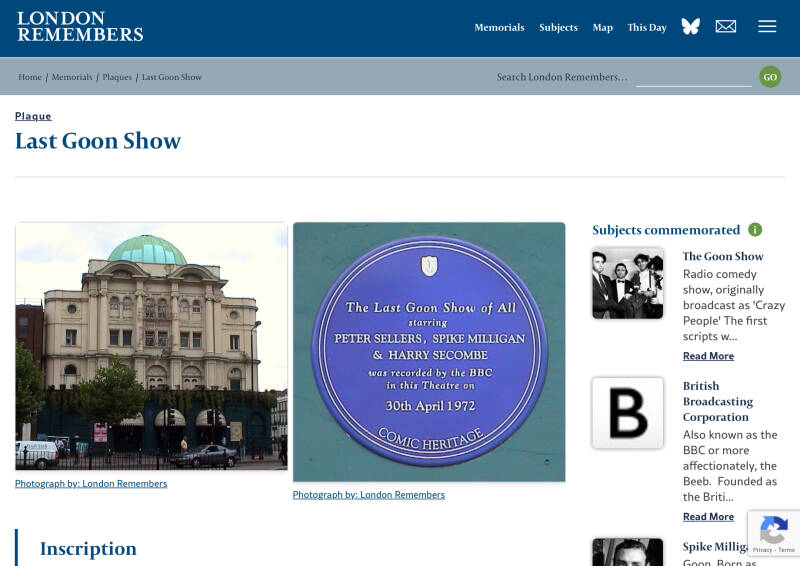Click the London Remembers logo

pos(80,27)
